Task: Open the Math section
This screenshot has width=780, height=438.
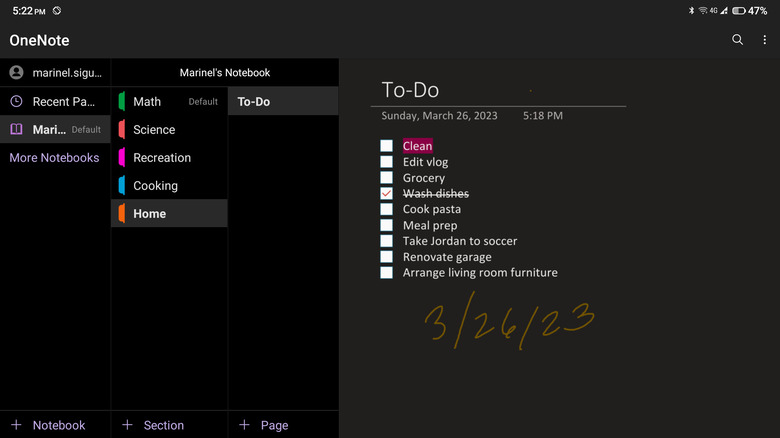Action: coord(147,101)
